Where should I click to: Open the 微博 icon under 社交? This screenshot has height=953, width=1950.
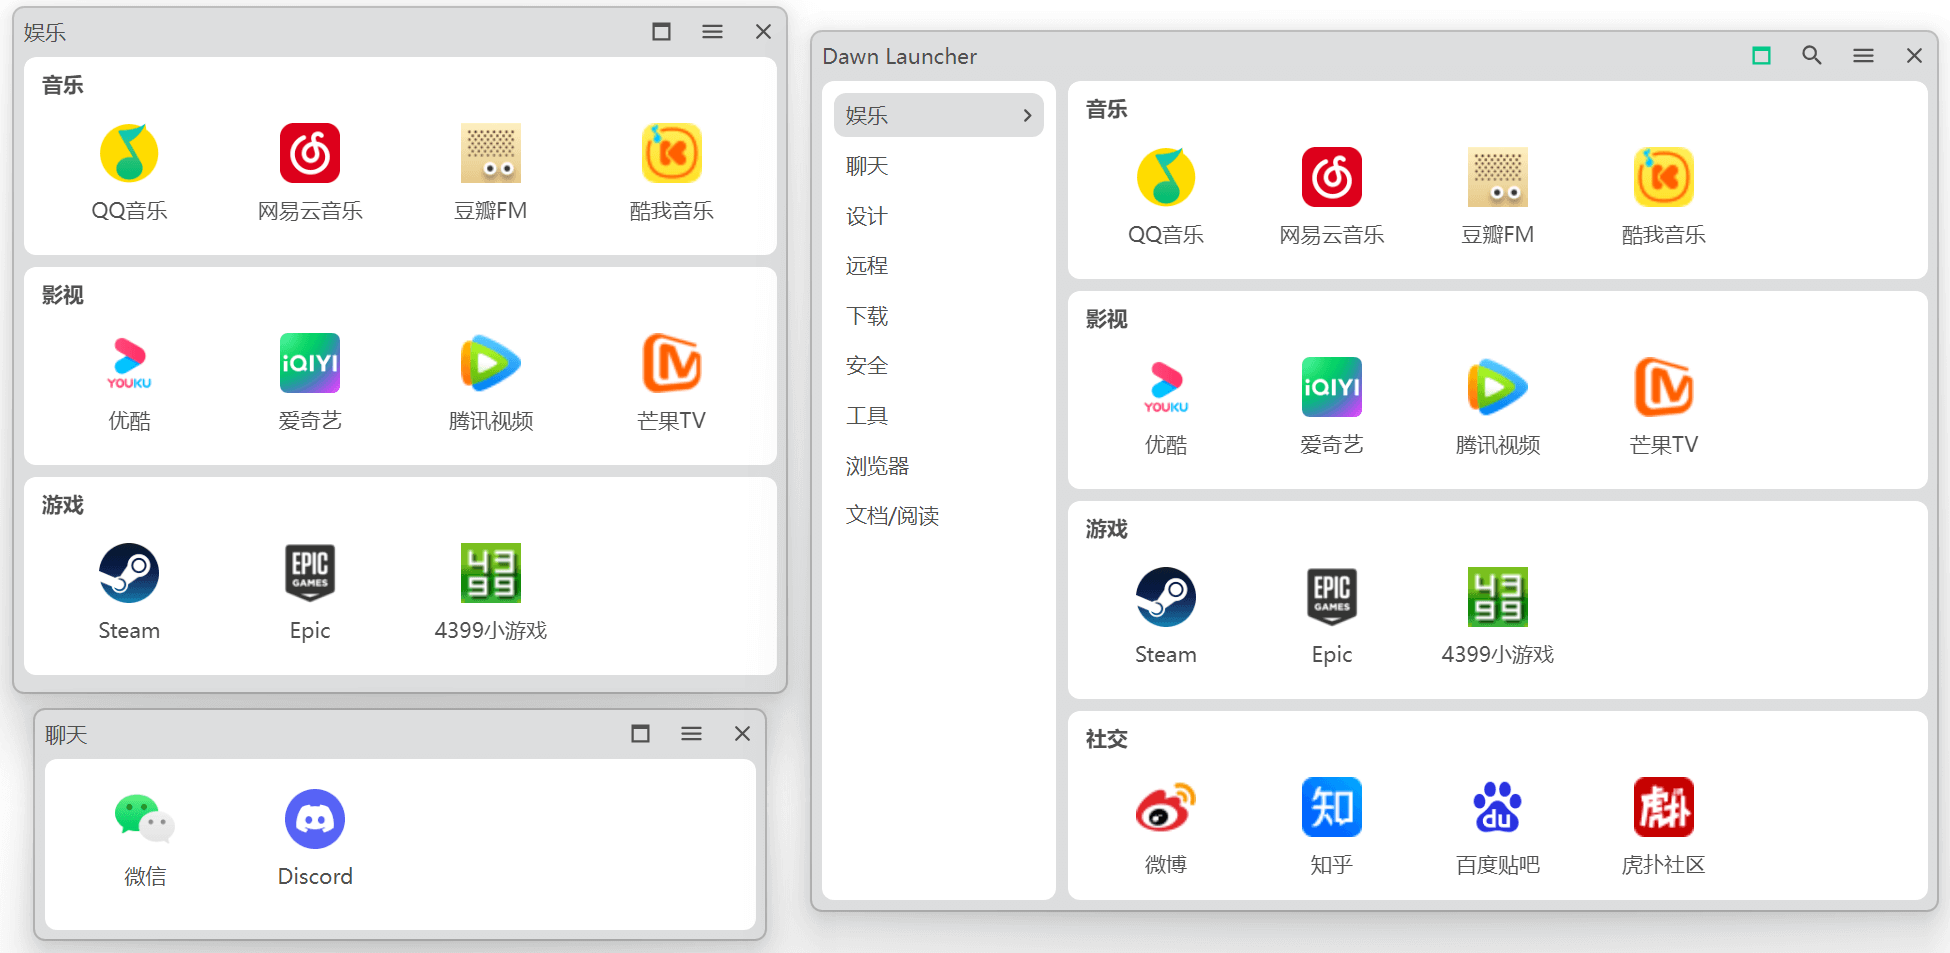pos(1166,827)
